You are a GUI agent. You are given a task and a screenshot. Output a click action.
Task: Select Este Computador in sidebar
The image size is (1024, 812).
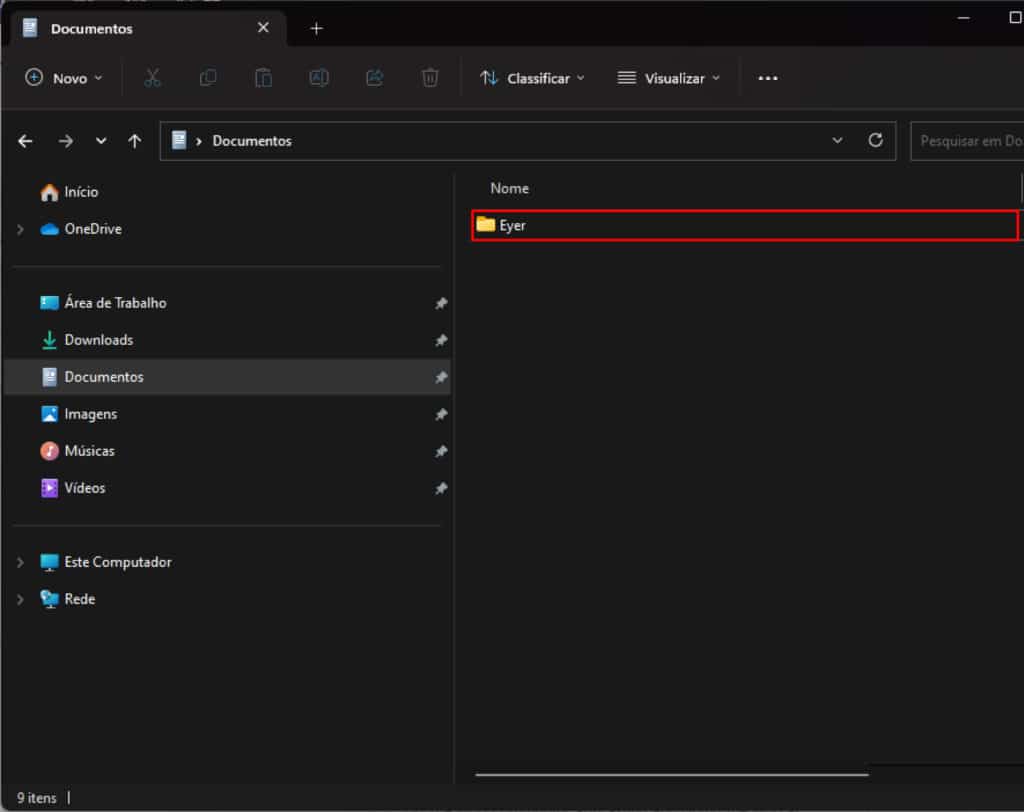click(118, 562)
